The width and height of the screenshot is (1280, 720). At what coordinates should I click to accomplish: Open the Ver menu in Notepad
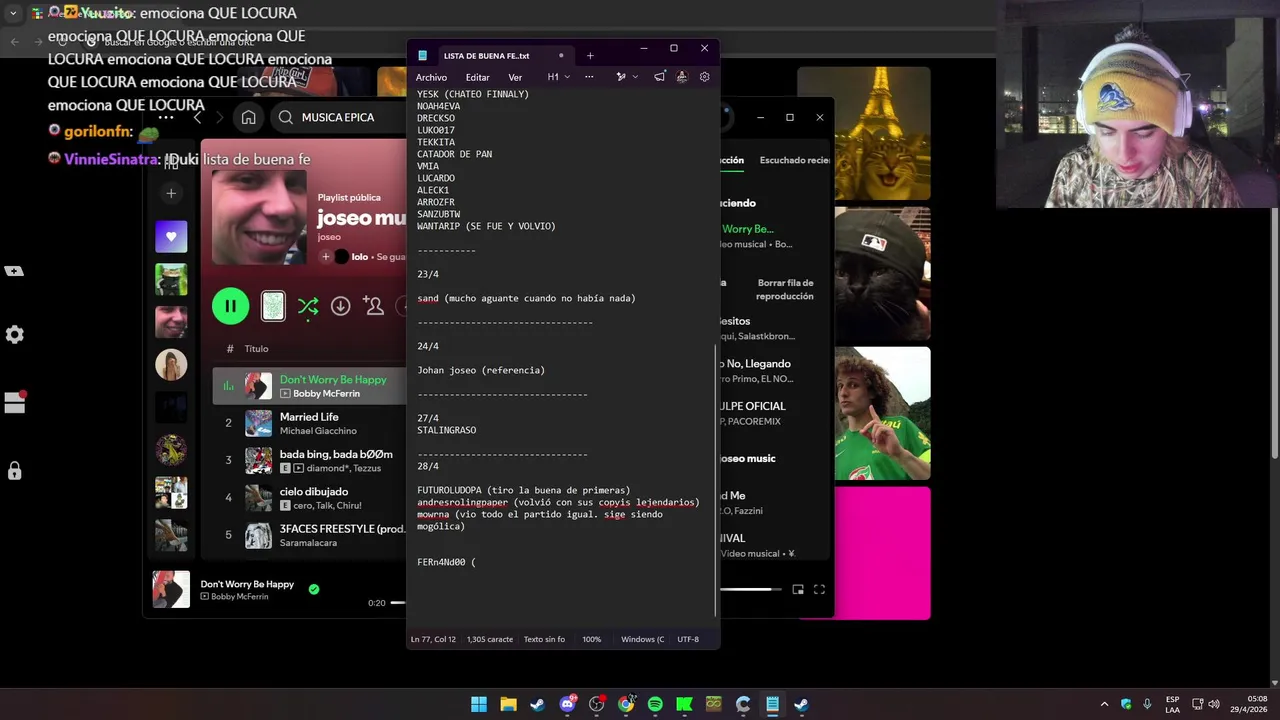pyautogui.click(x=515, y=77)
